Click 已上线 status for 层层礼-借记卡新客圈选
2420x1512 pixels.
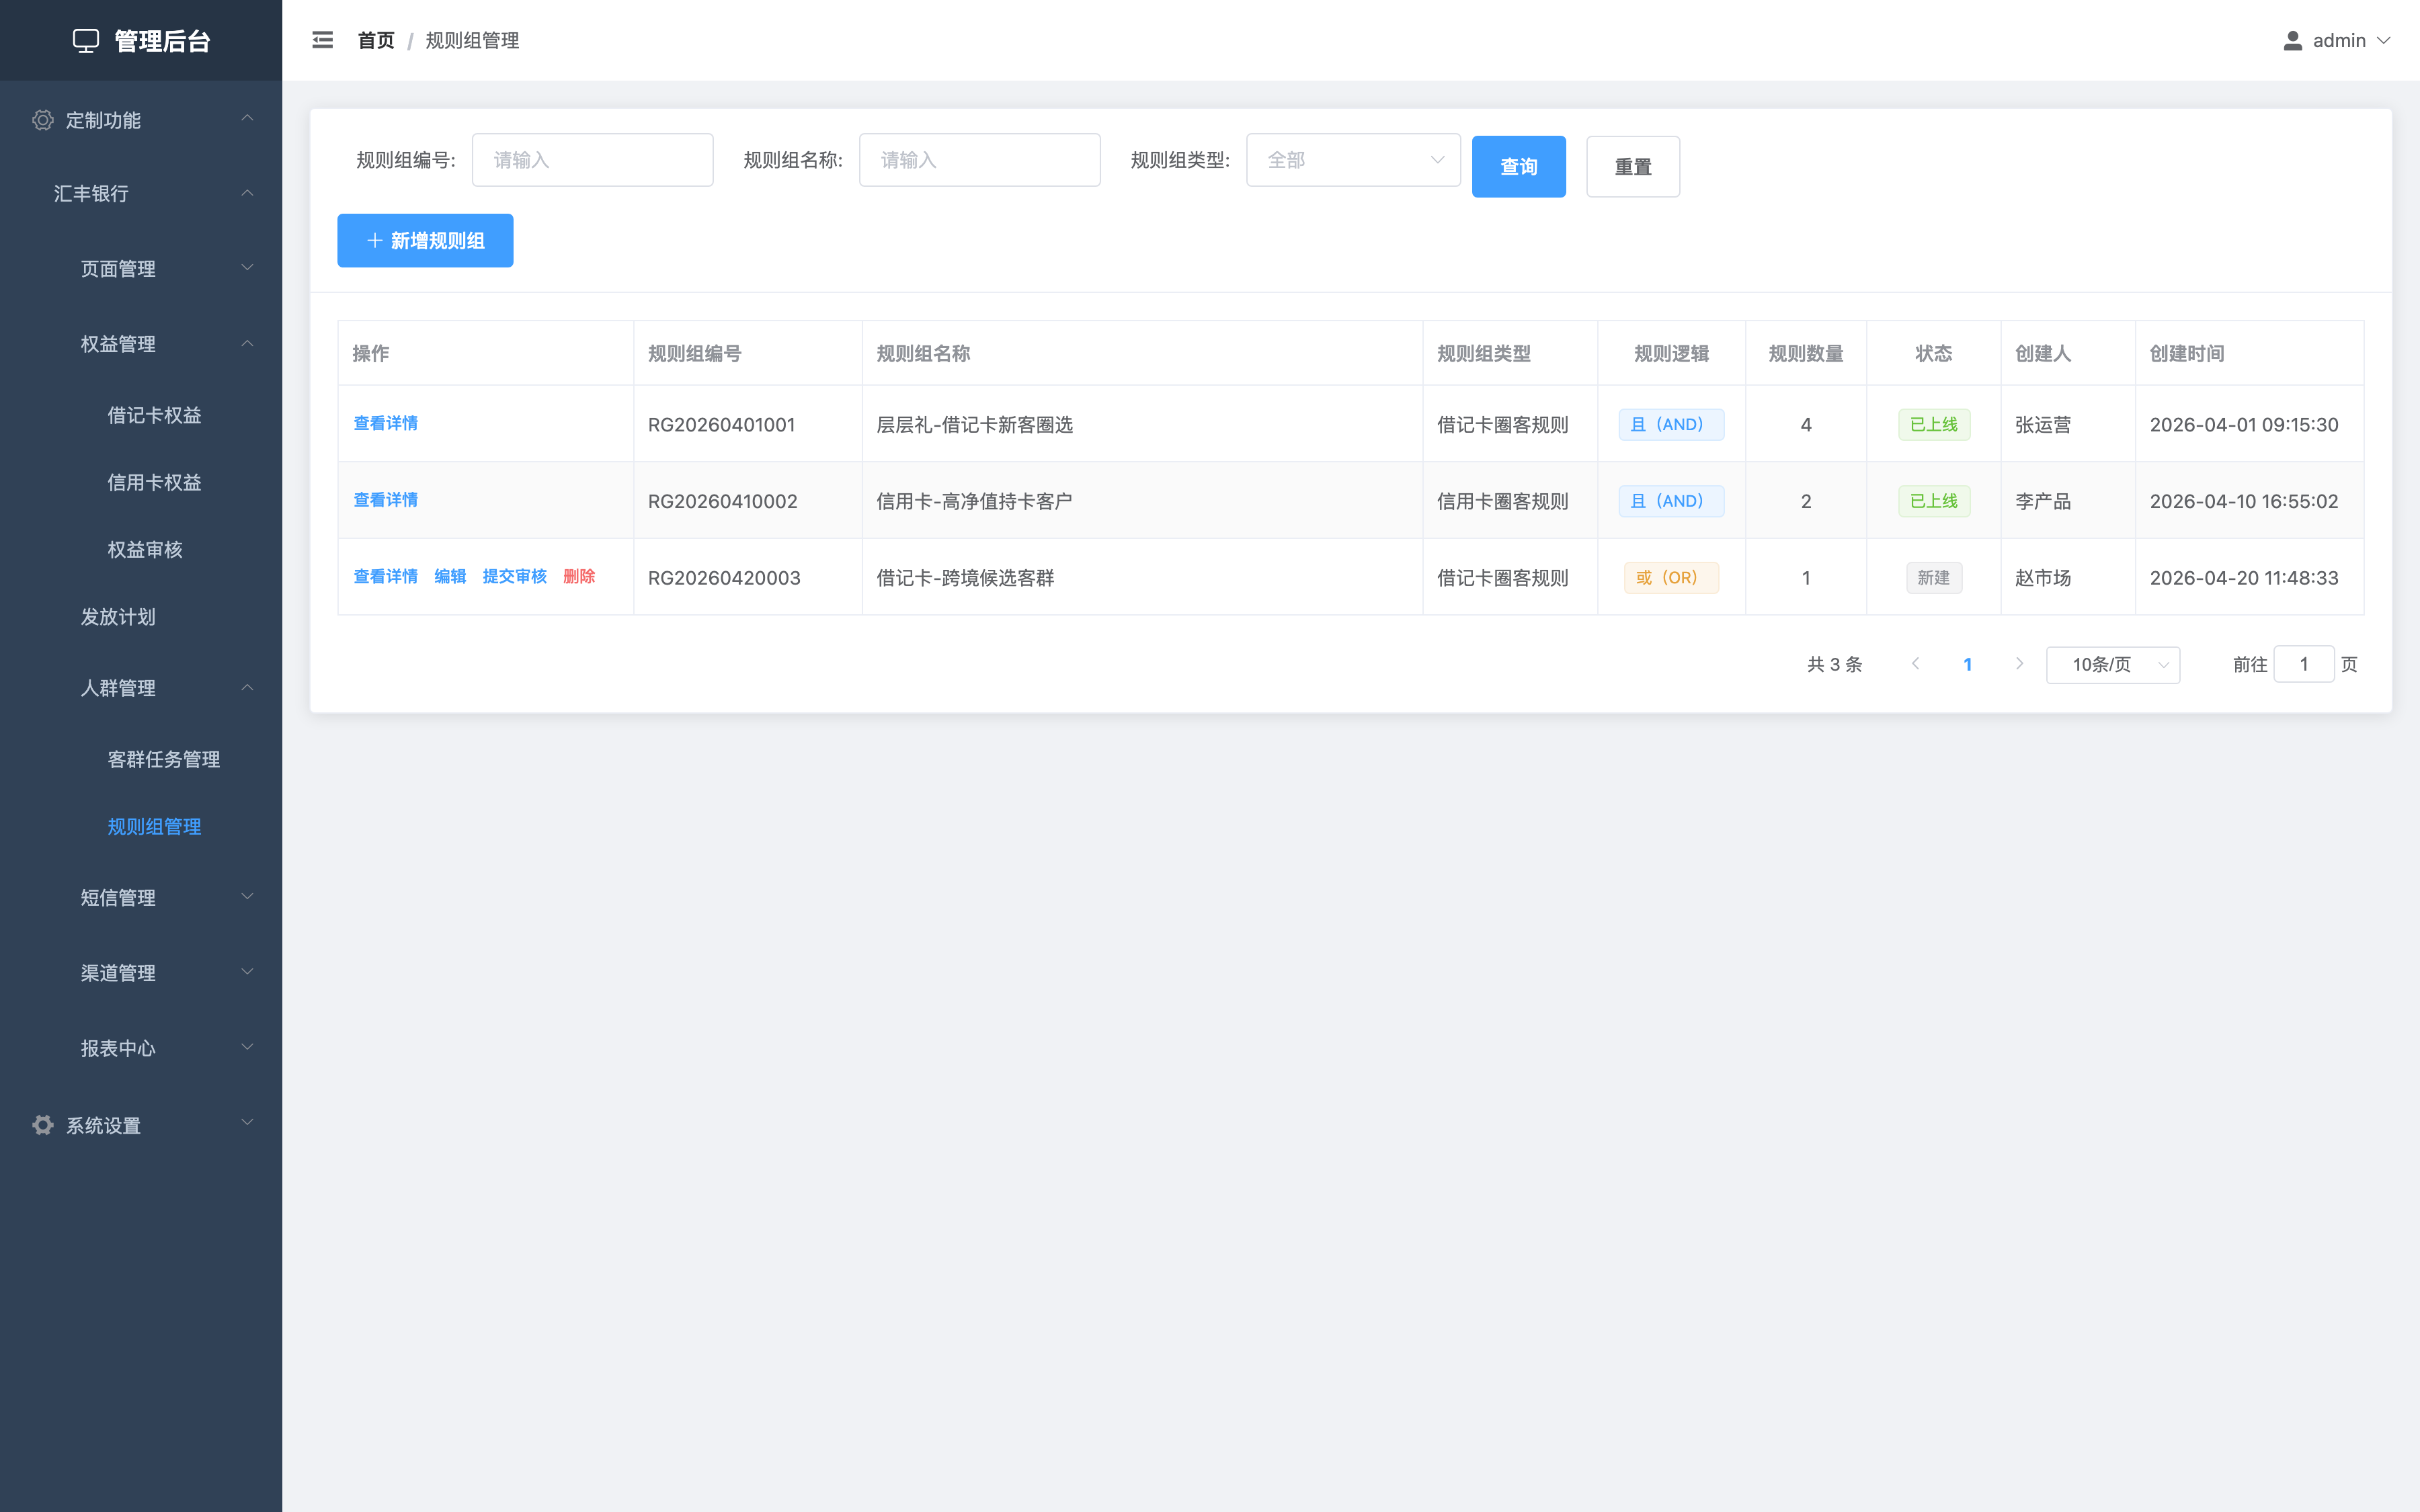point(1933,424)
